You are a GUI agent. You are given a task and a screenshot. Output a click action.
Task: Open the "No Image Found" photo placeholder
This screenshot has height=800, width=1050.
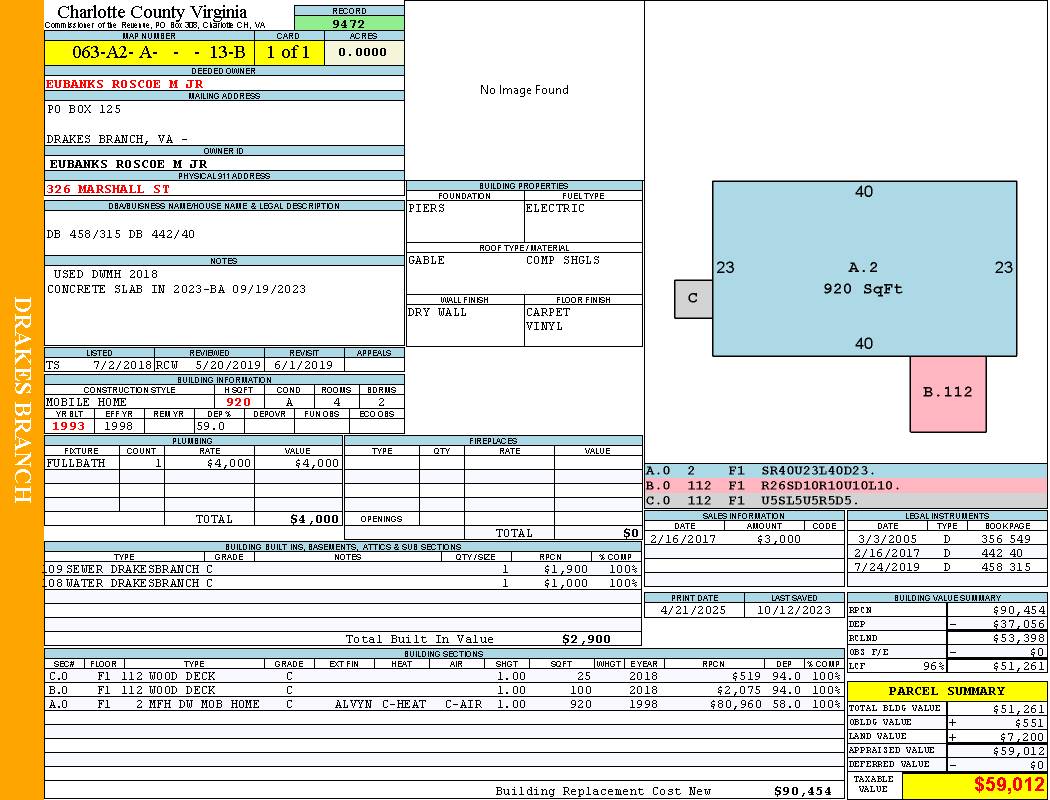pos(524,90)
